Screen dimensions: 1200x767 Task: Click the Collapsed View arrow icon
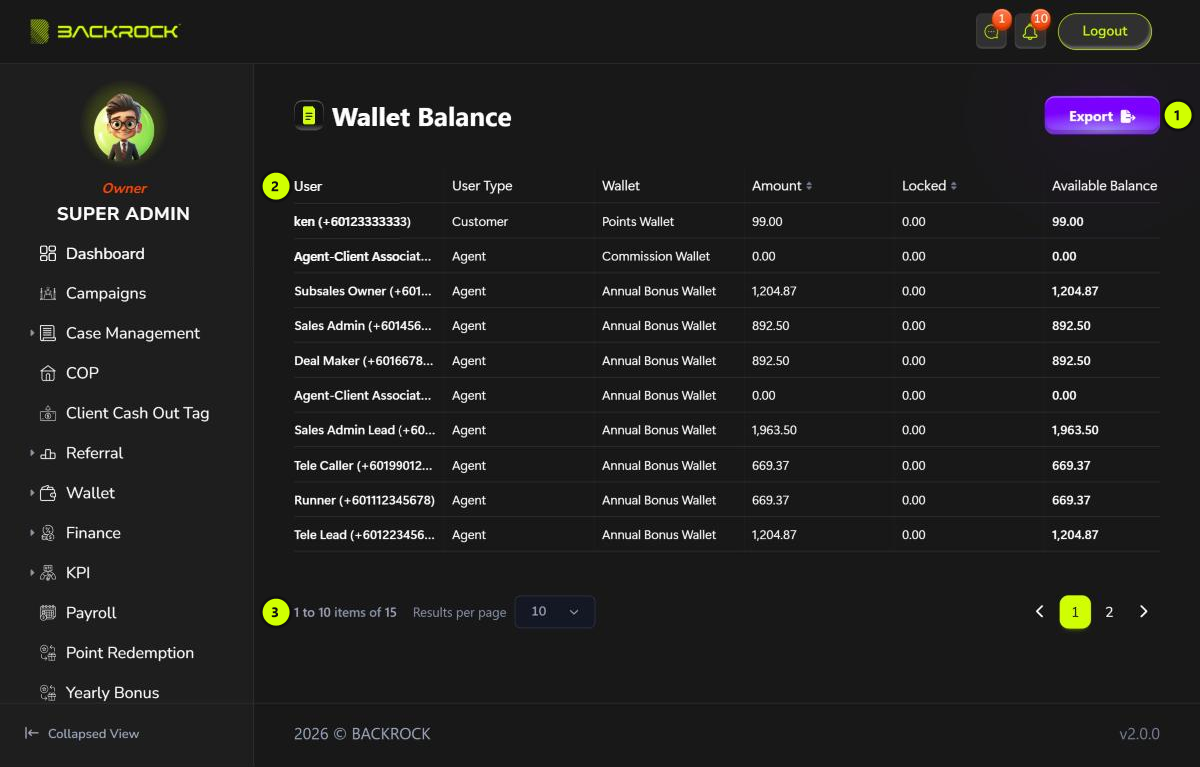pyautogui.click(x=32, y=733)
